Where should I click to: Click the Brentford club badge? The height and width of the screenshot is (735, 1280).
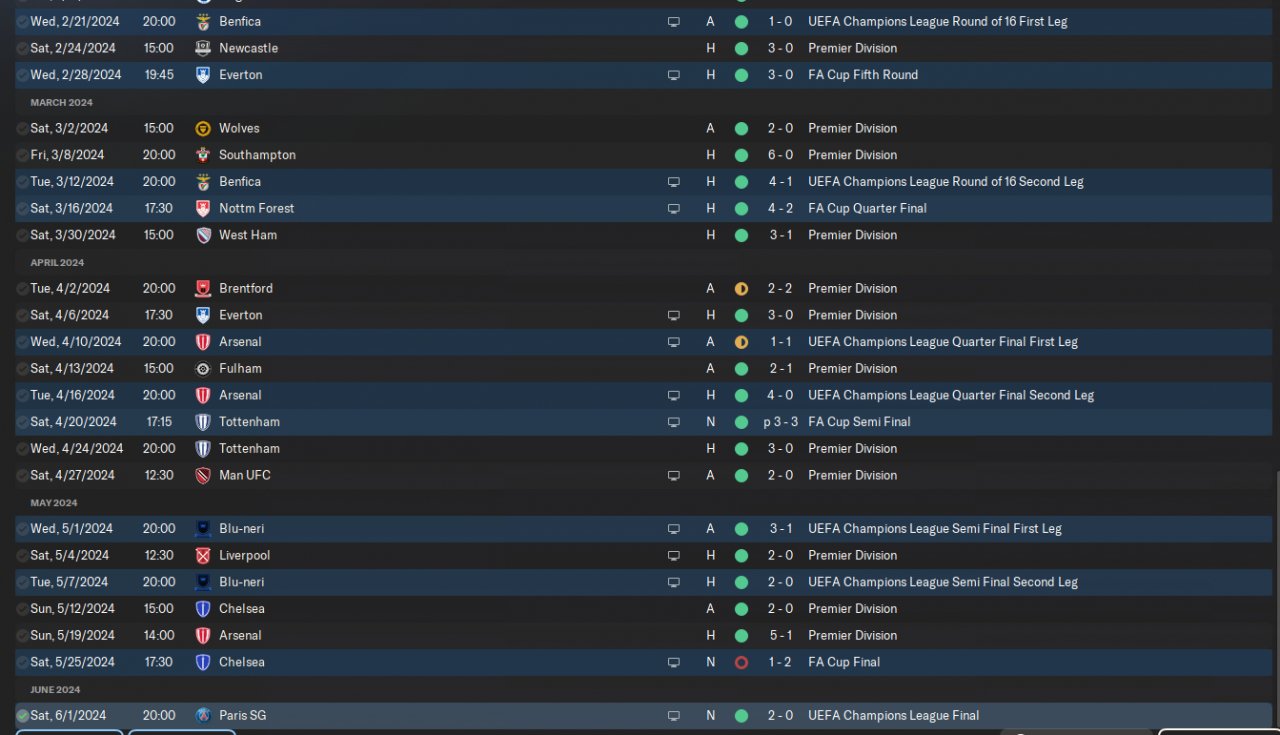pos(203,288)
